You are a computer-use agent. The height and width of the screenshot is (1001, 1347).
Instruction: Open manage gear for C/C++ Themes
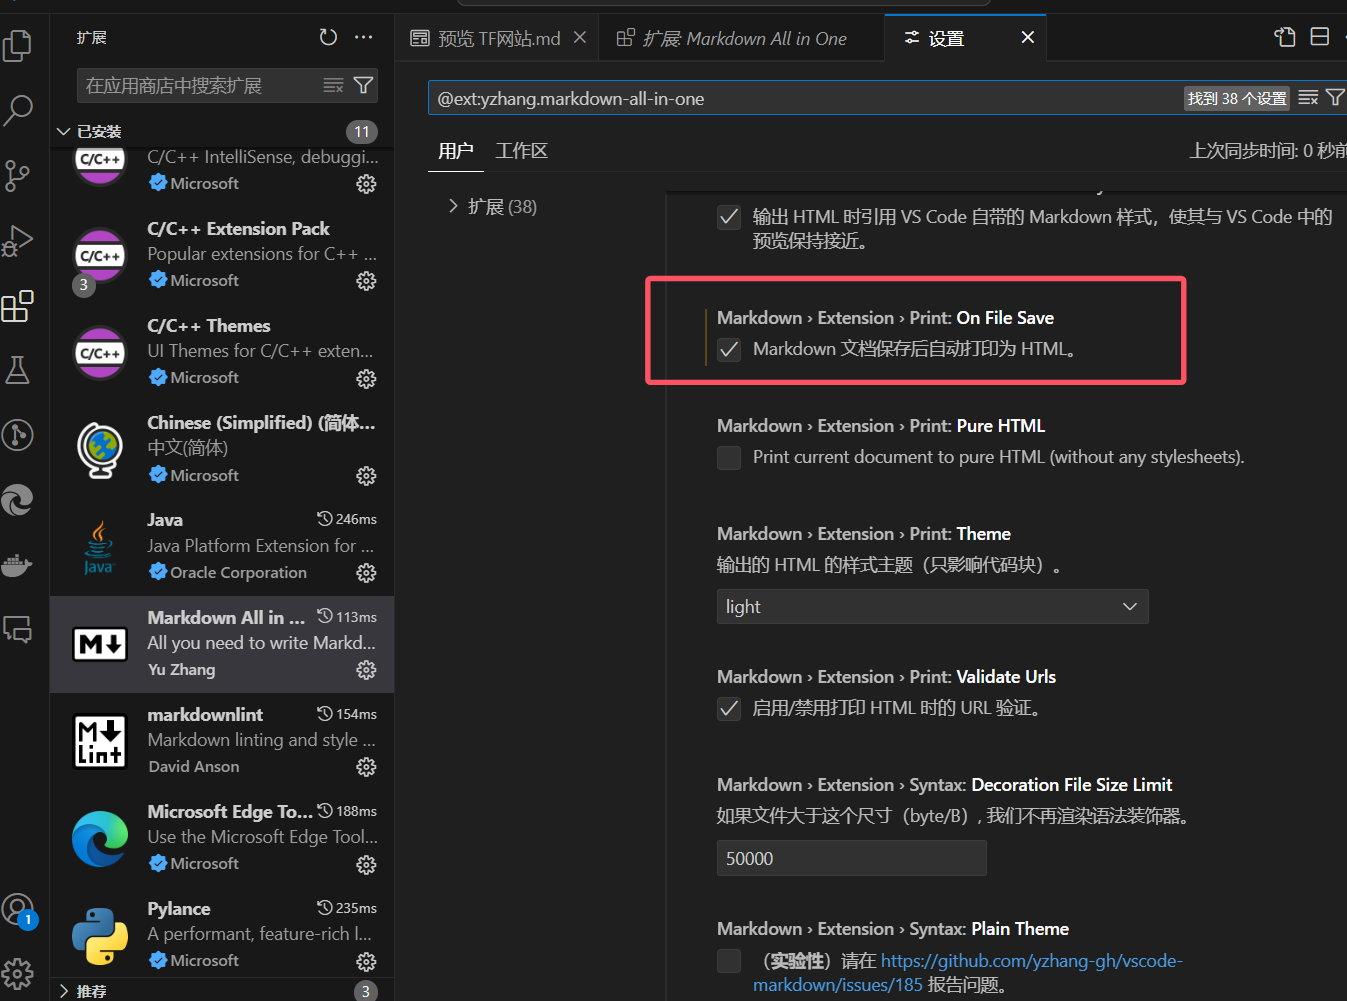(x=367, y=378)
